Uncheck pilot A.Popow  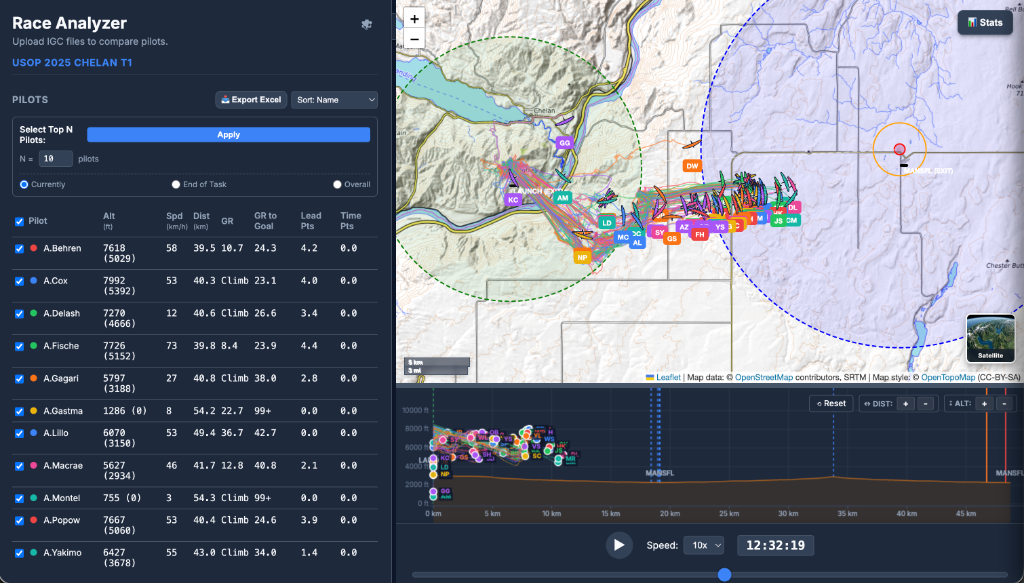click(x=19, y=521)
